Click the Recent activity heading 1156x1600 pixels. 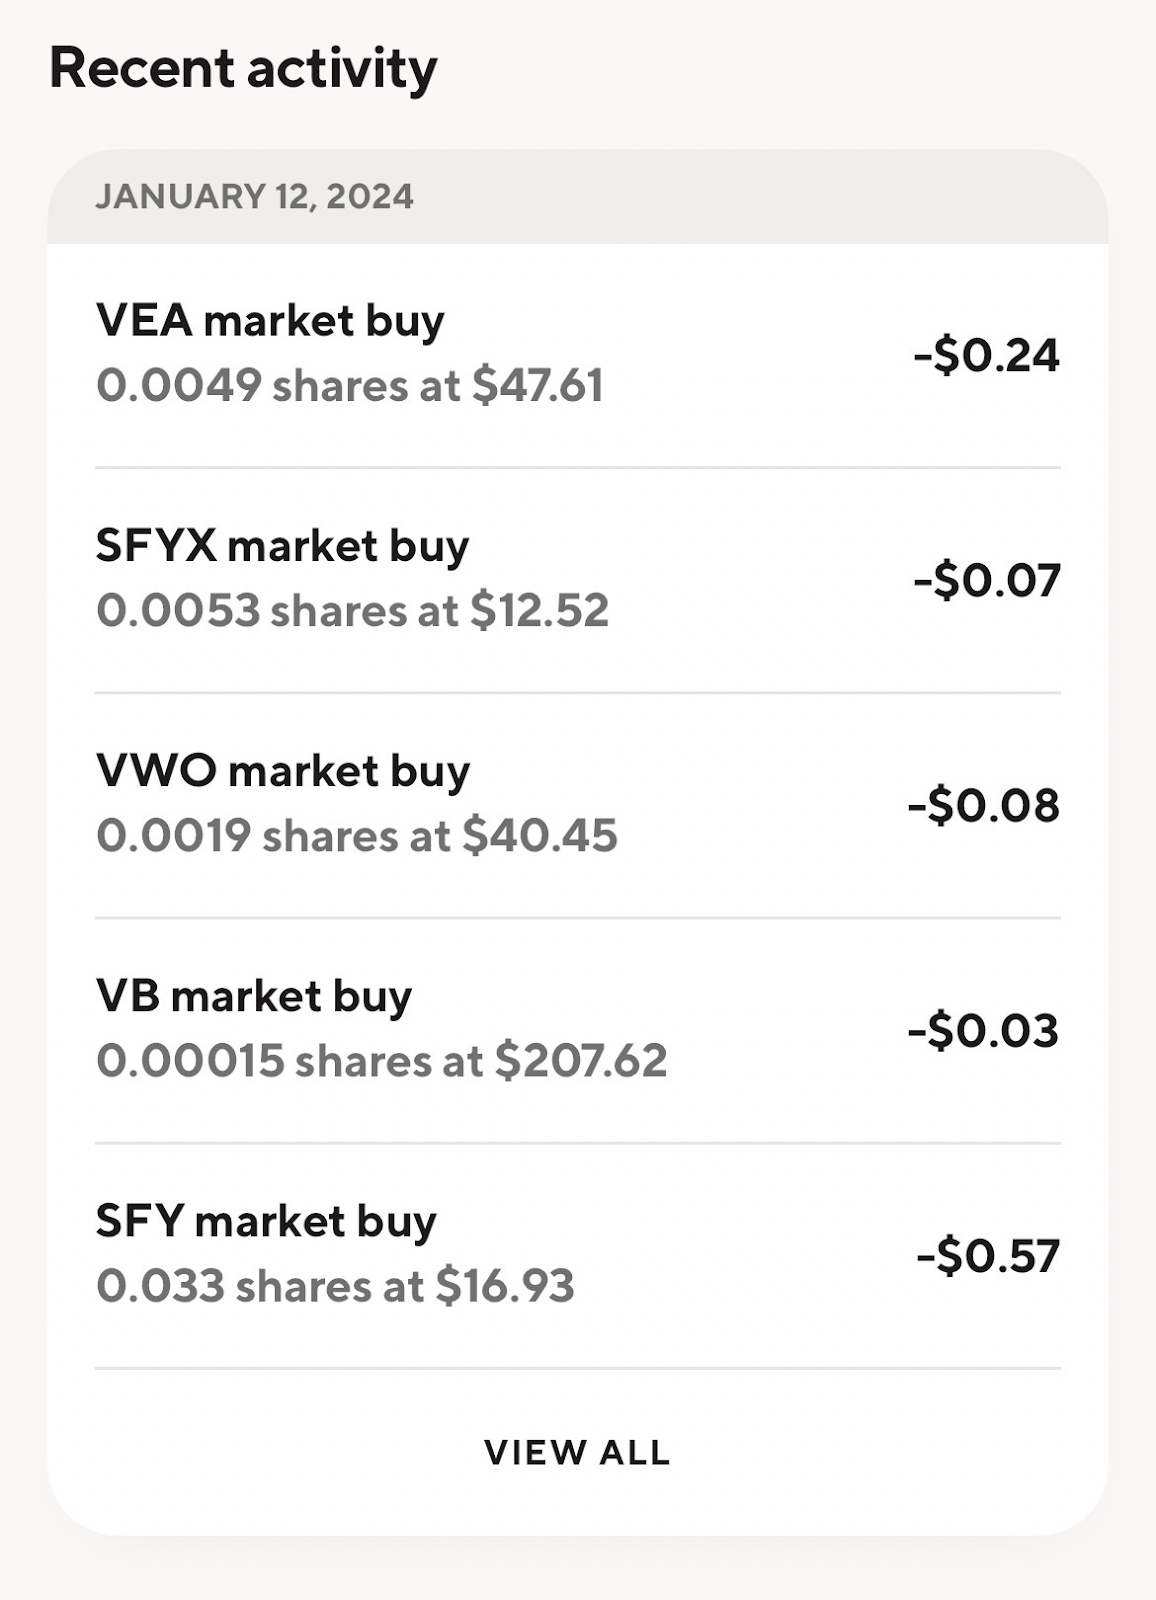(243, 68)
